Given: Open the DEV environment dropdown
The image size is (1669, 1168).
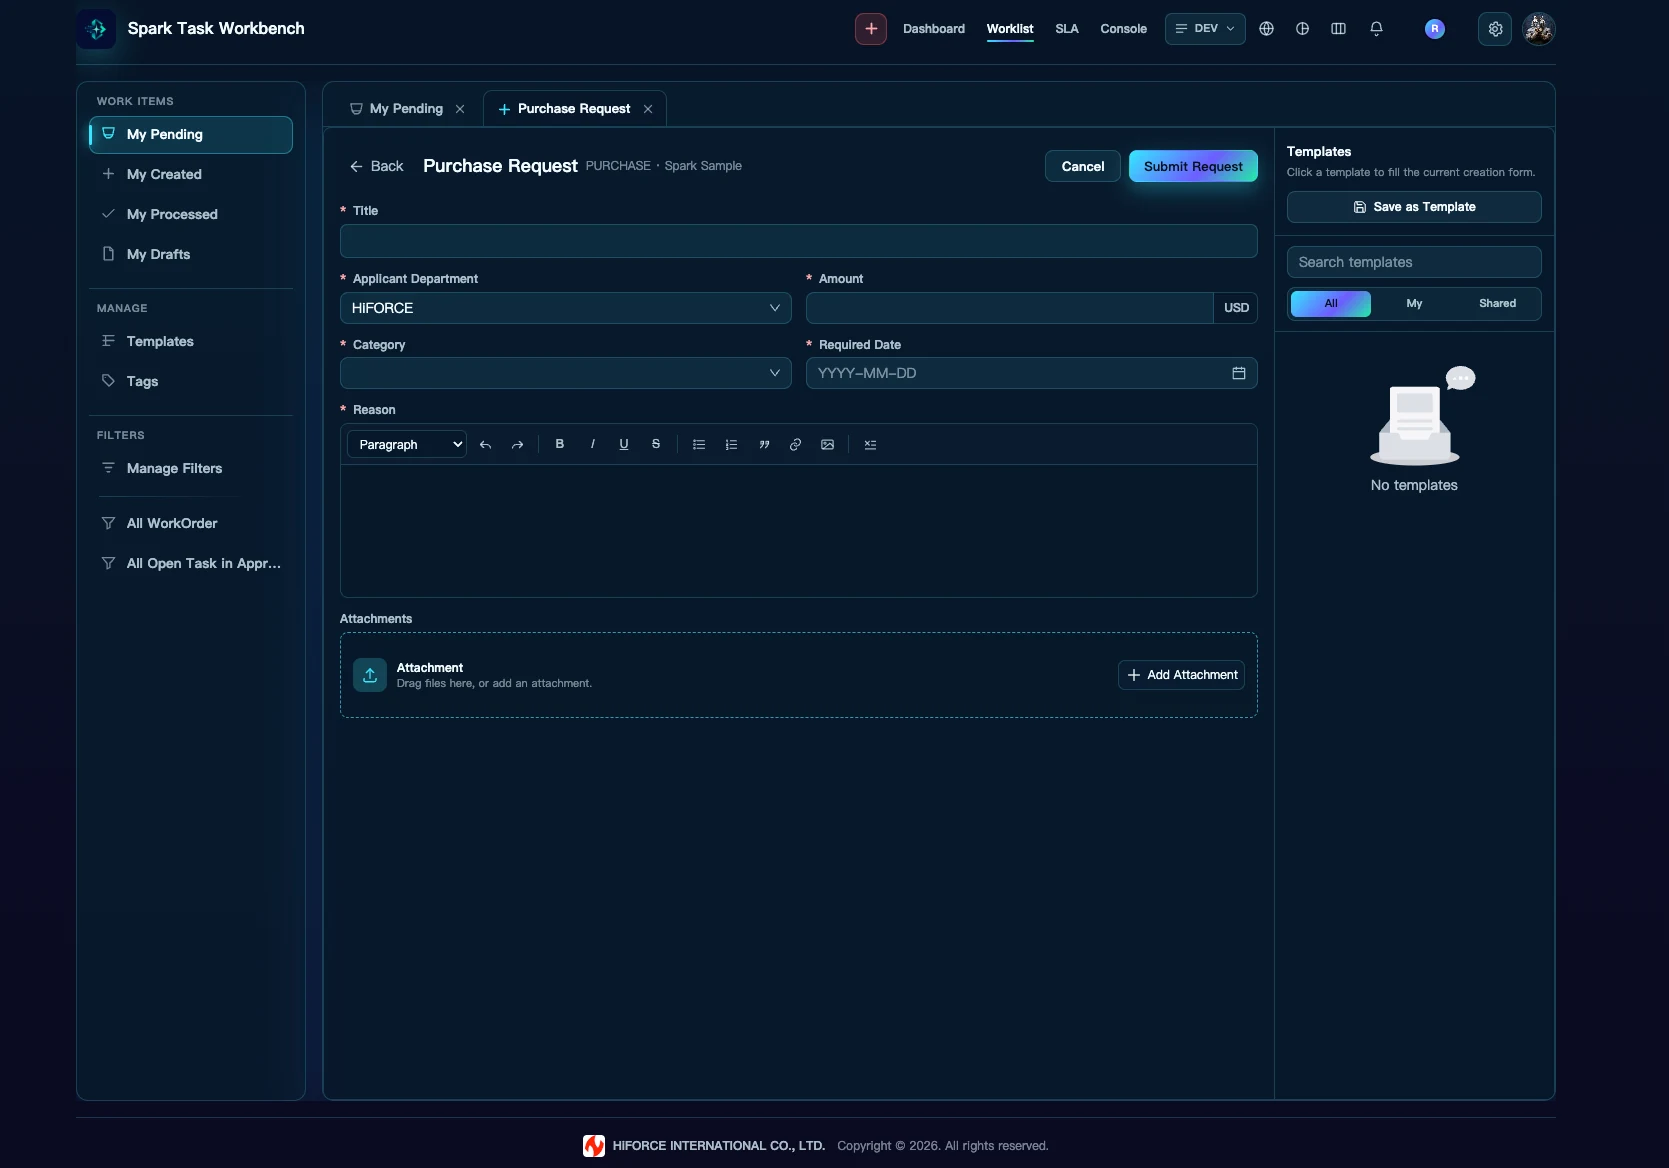Looking at the screenshot, I should pos(1204,29).
